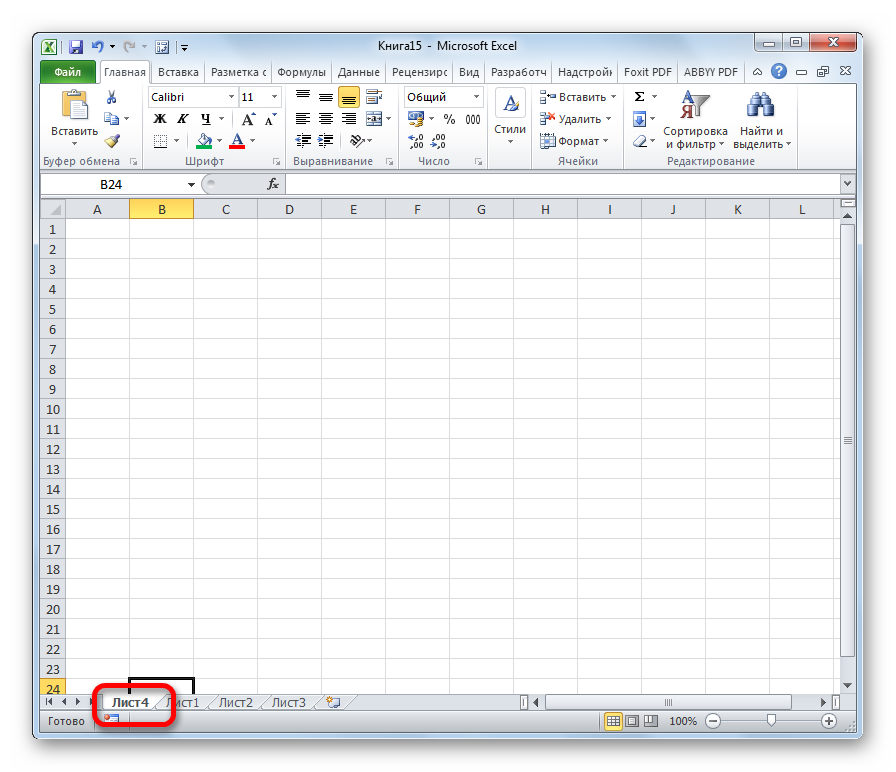Click the AutoSum sigma icon
The height and width of the screenshot is (772, 896).
639,97
